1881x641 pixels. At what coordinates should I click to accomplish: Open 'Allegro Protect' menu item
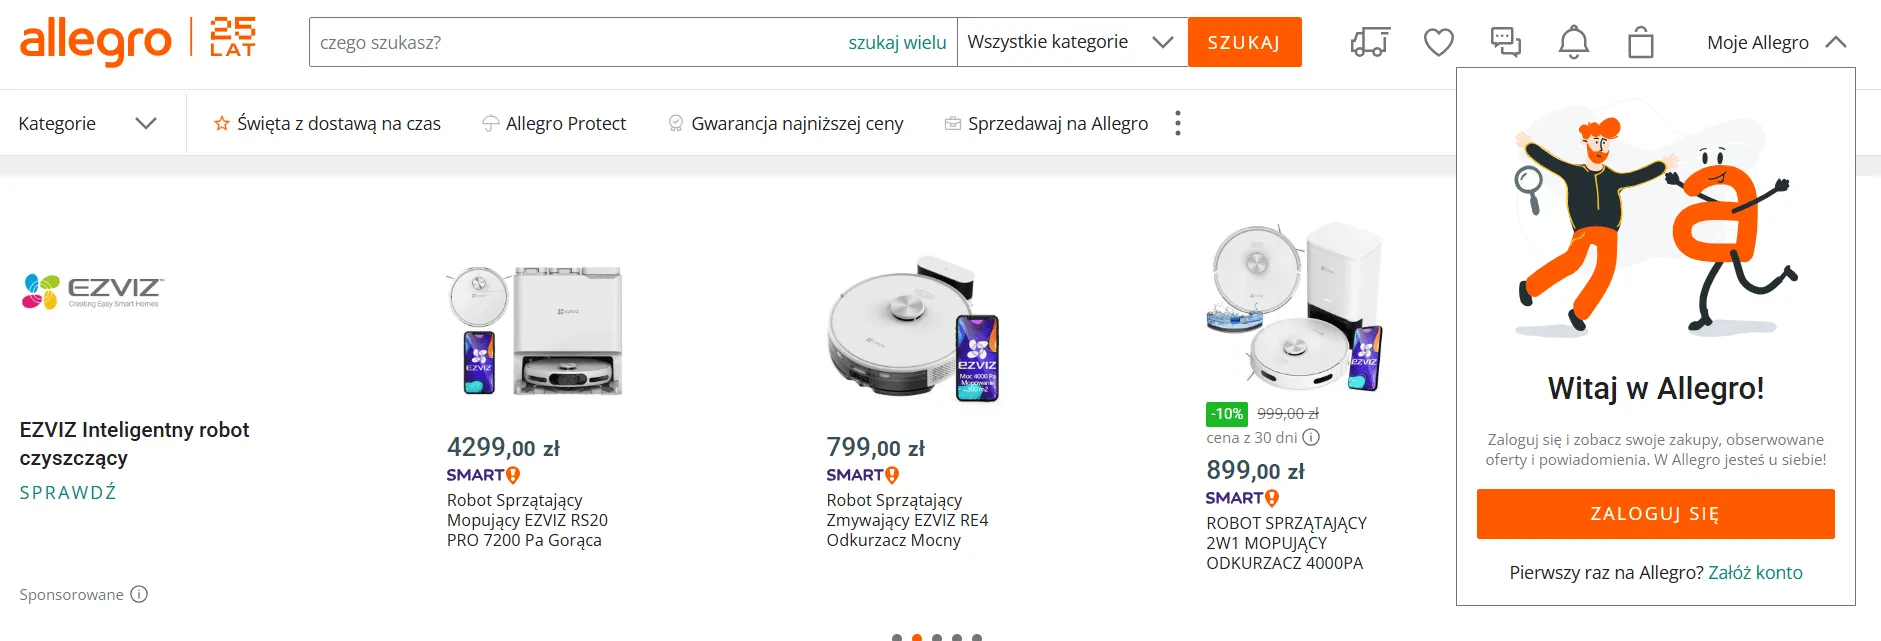click(x=554, y=123)
